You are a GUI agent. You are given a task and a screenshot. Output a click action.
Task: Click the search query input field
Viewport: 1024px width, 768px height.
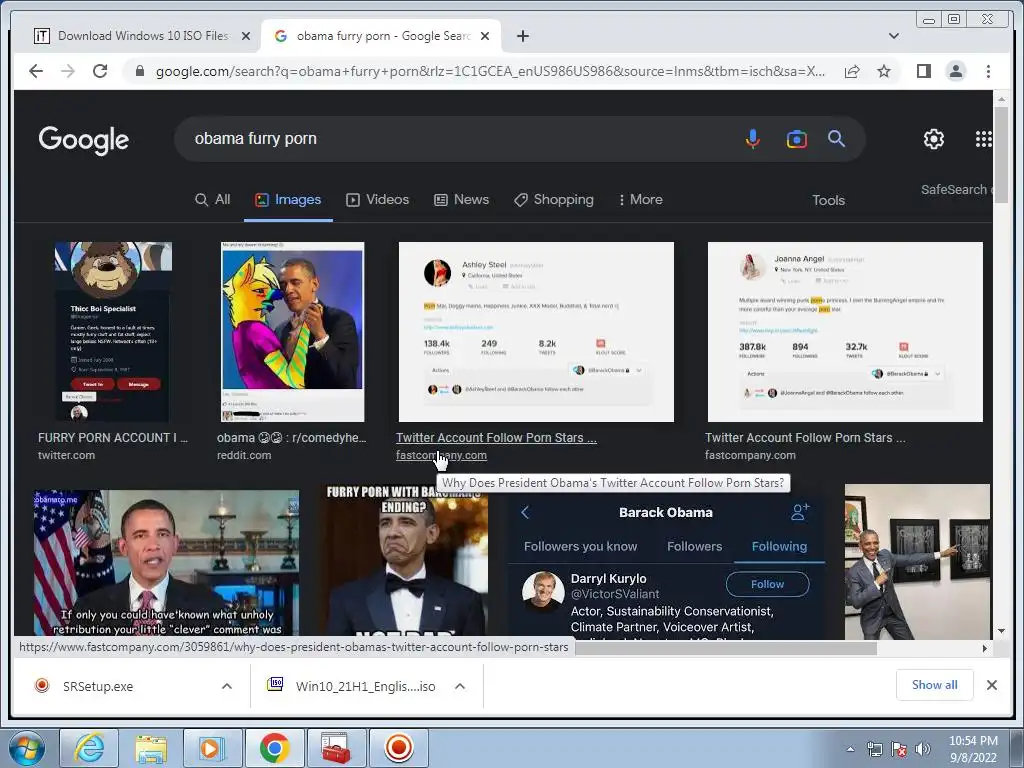(x=457, y=138)
